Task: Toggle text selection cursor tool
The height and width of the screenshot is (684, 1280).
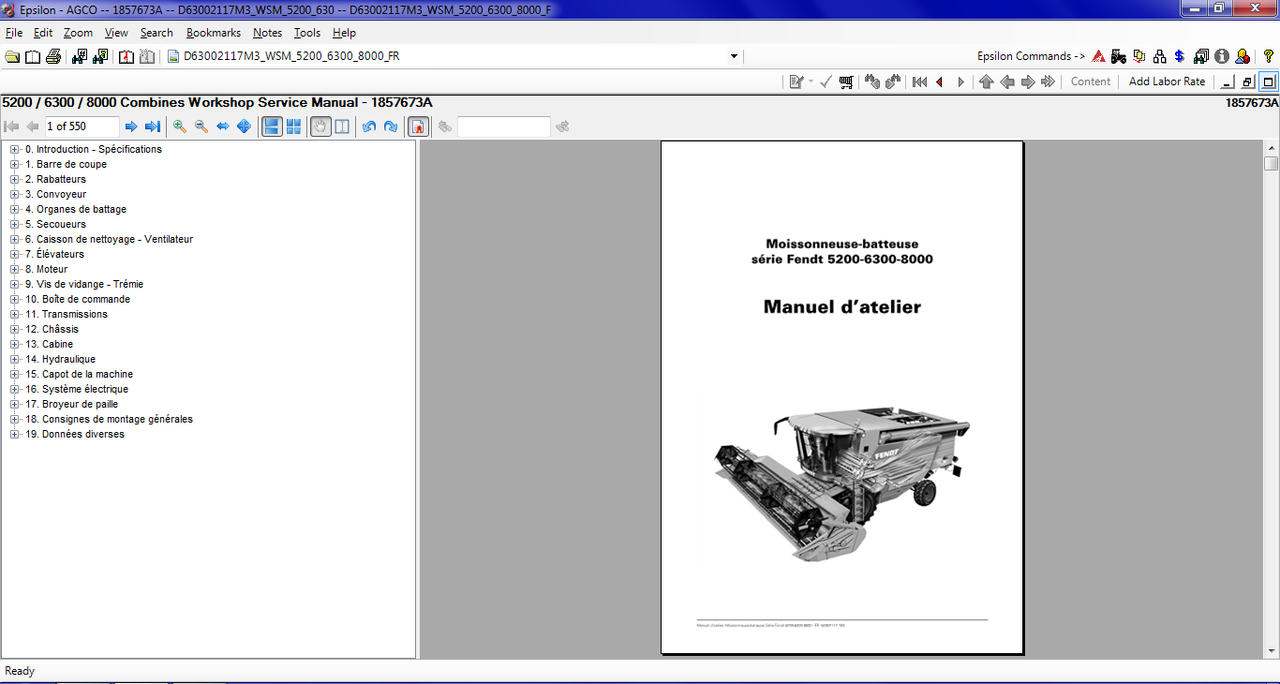Action: pos(342,126)
